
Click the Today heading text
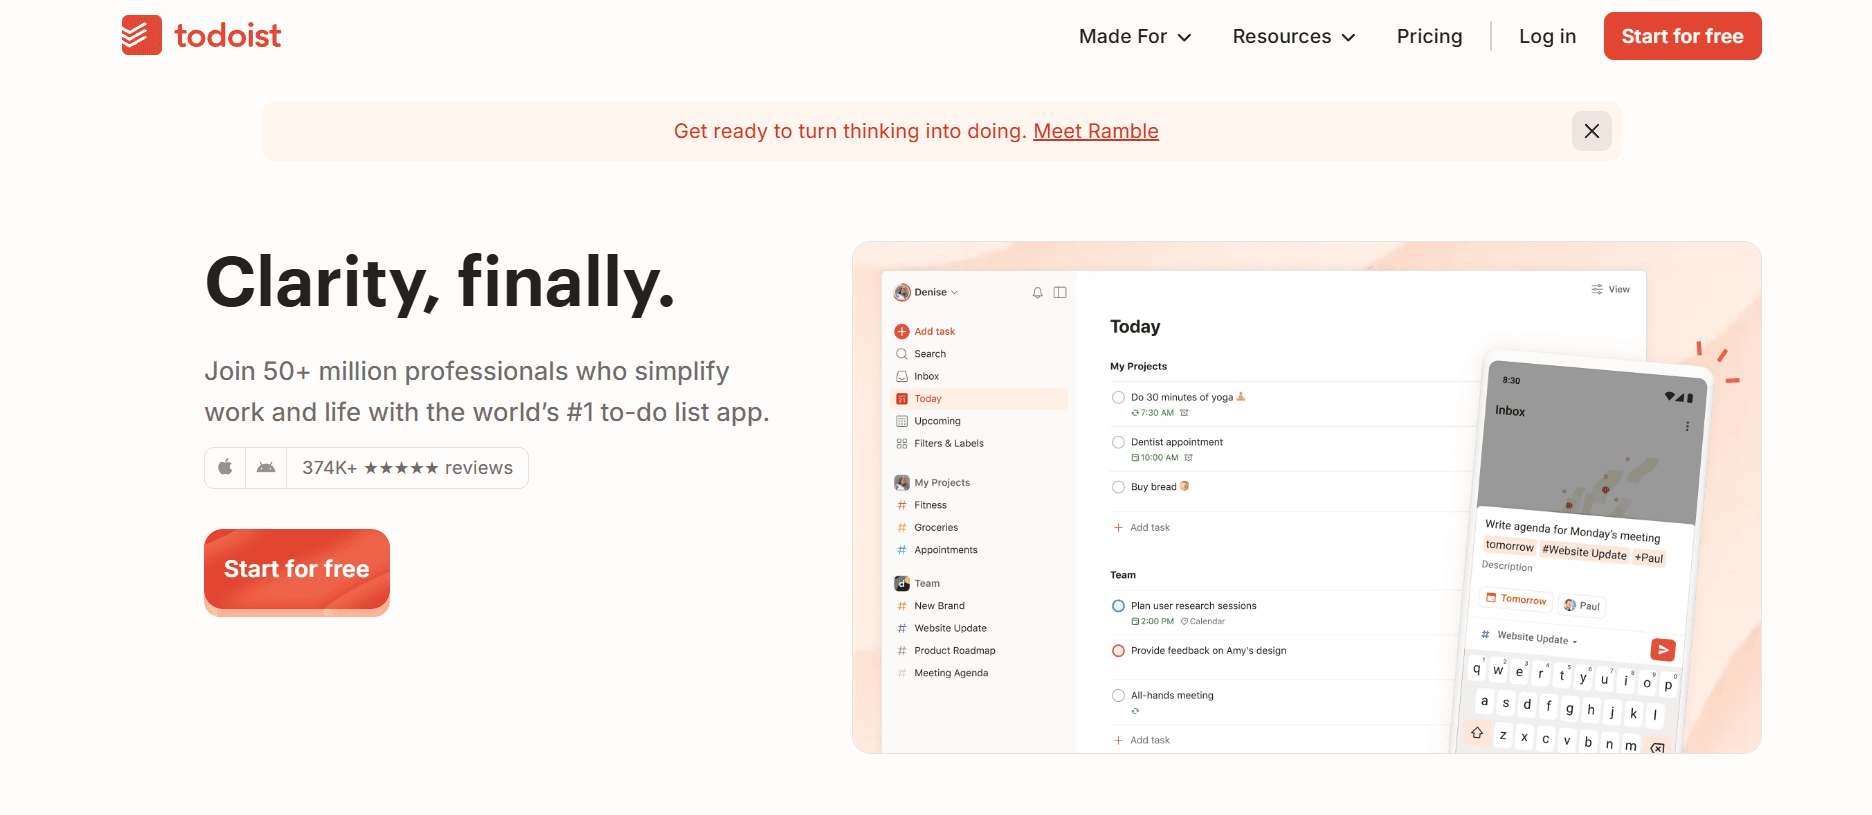(x=1135, y=327)
